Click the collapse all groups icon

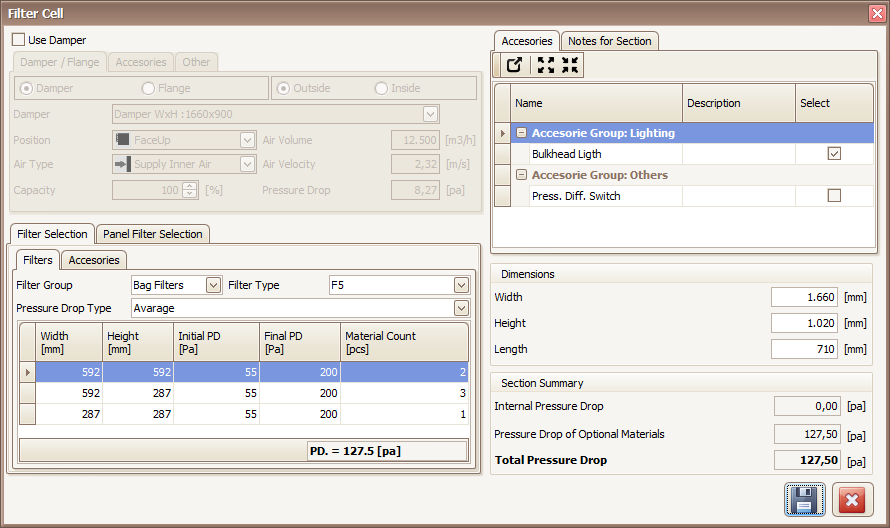tap(570, 65)
